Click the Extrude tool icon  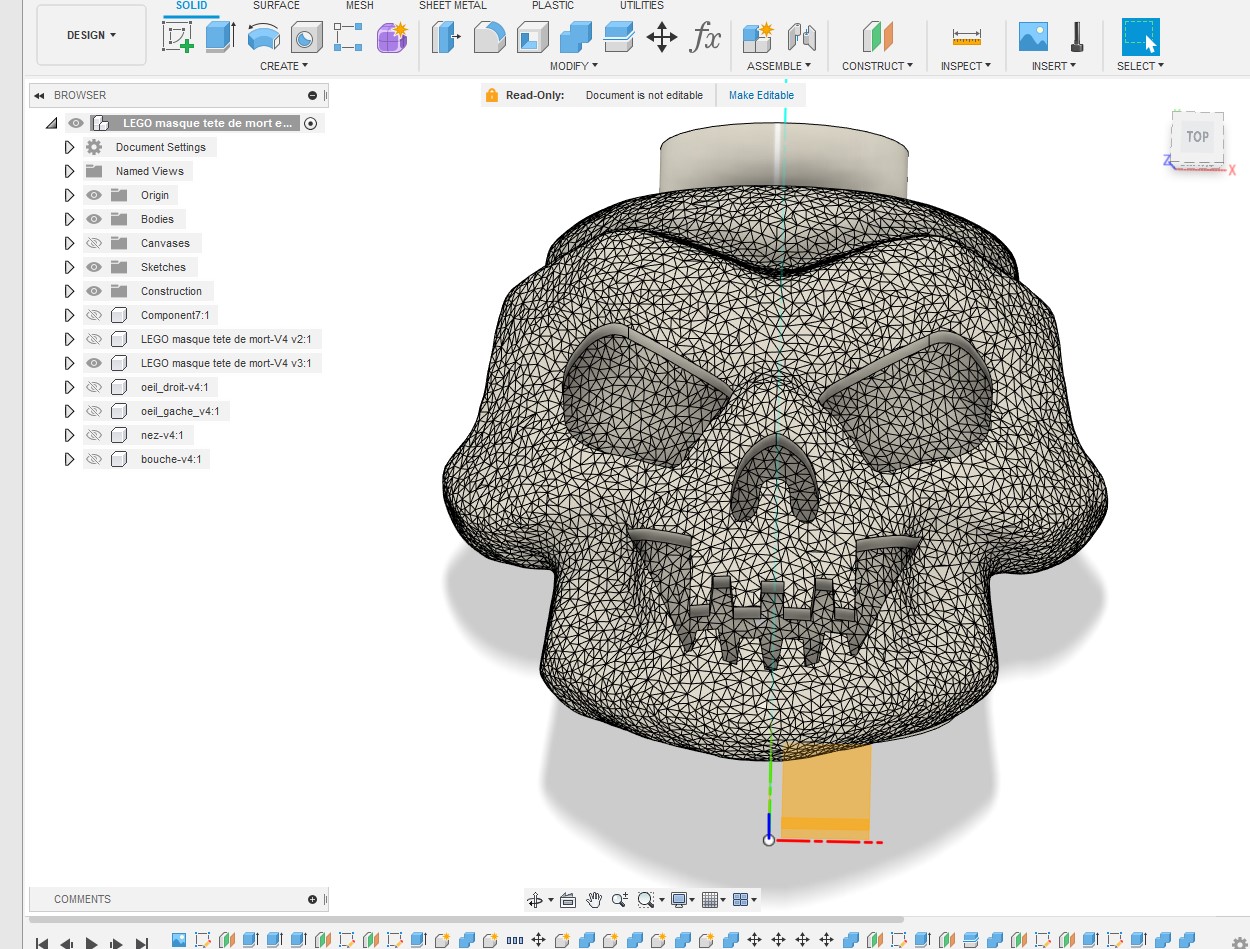(x=220, y=37)
